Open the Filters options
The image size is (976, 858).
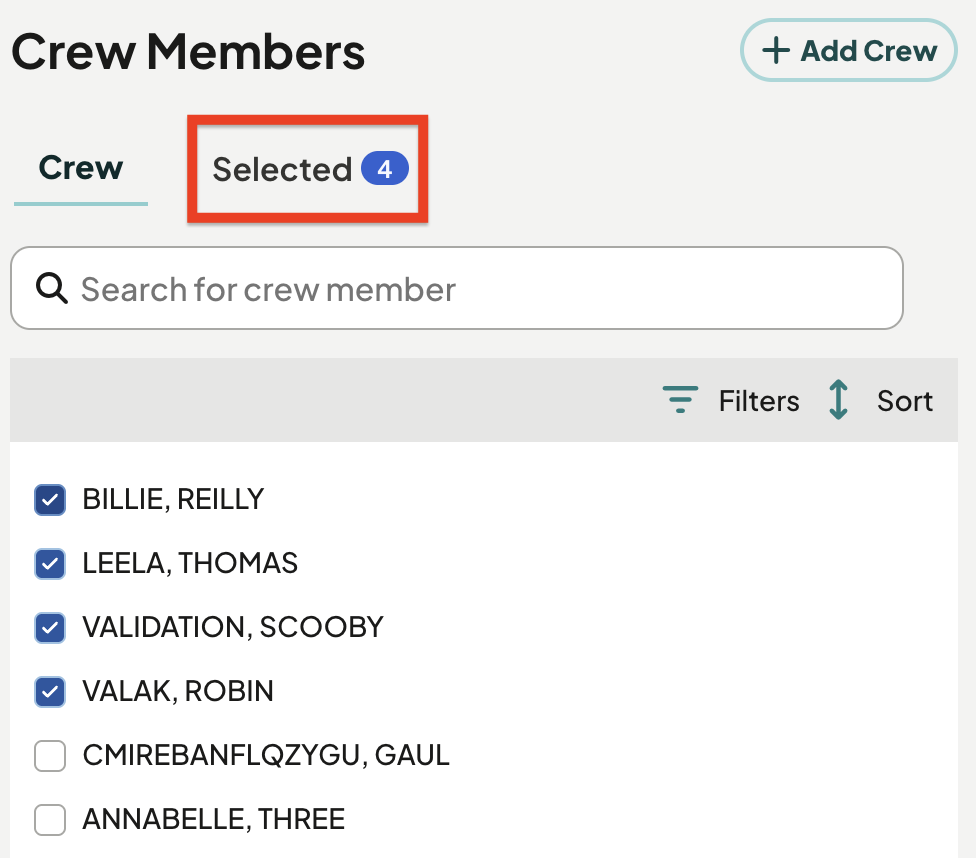(731, 400)
